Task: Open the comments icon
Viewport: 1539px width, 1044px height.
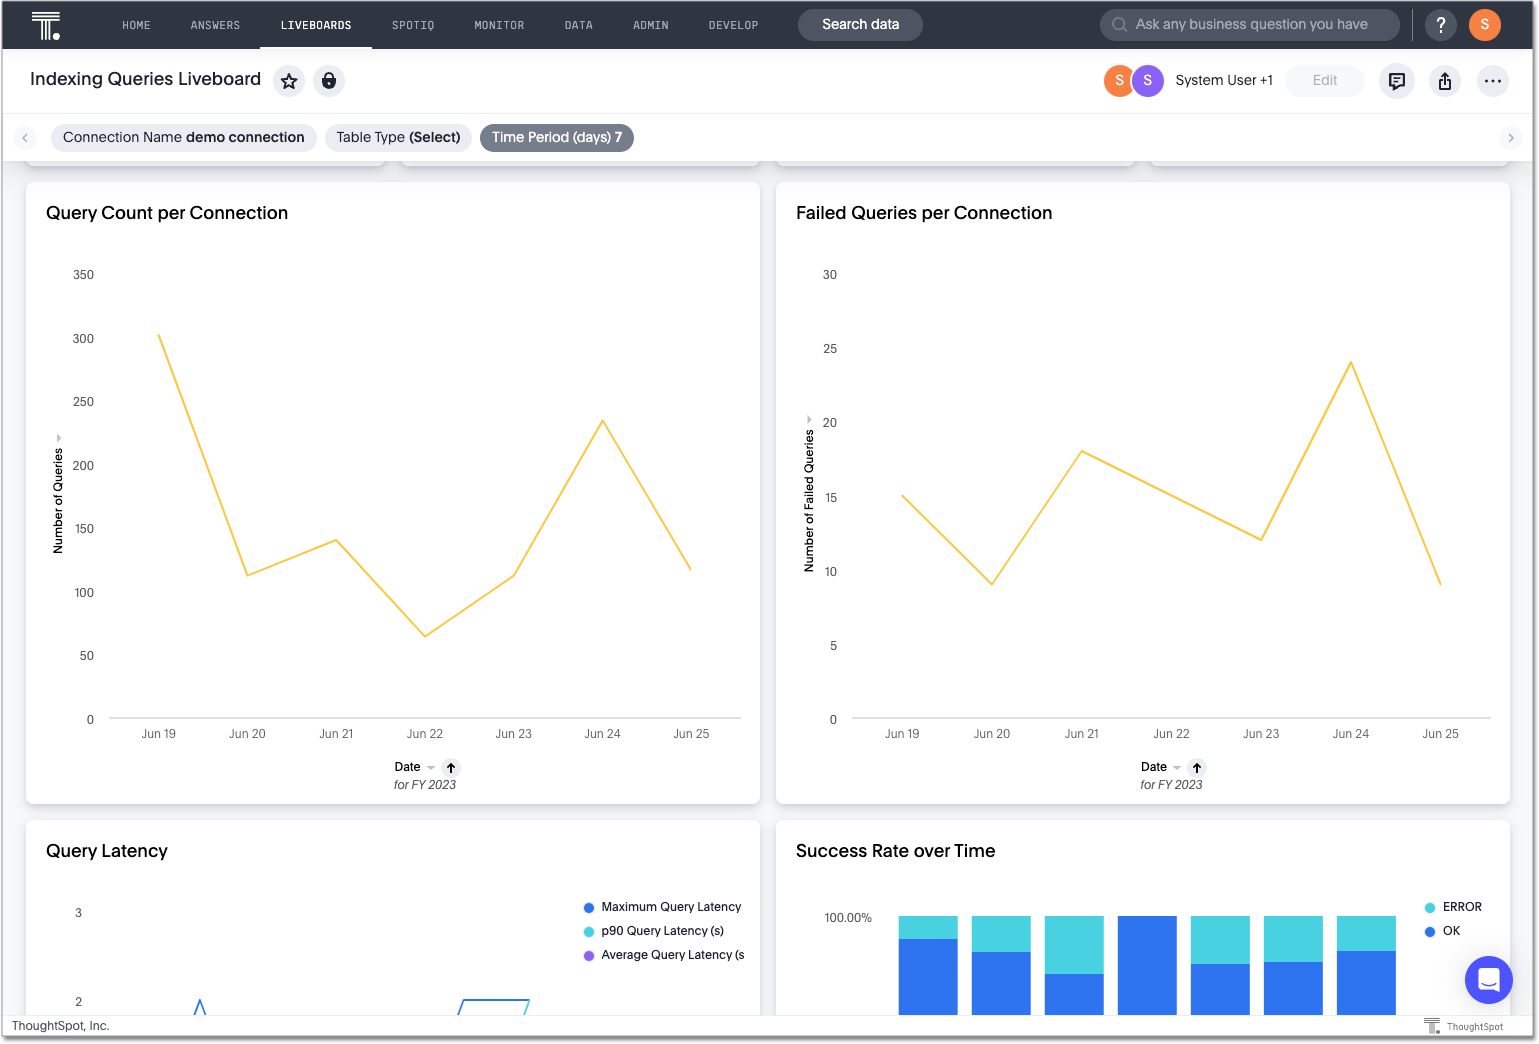Action: (x=1396, y=81)
